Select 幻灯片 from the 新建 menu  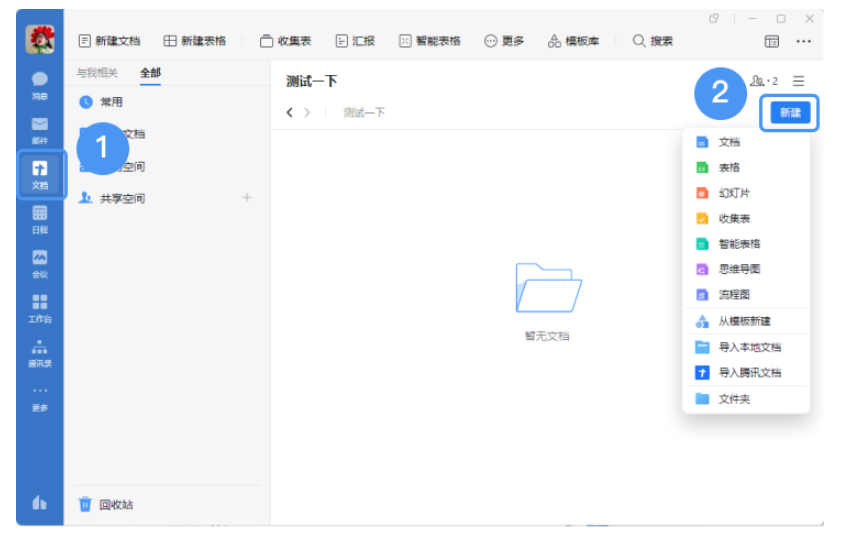click(733, 193)
